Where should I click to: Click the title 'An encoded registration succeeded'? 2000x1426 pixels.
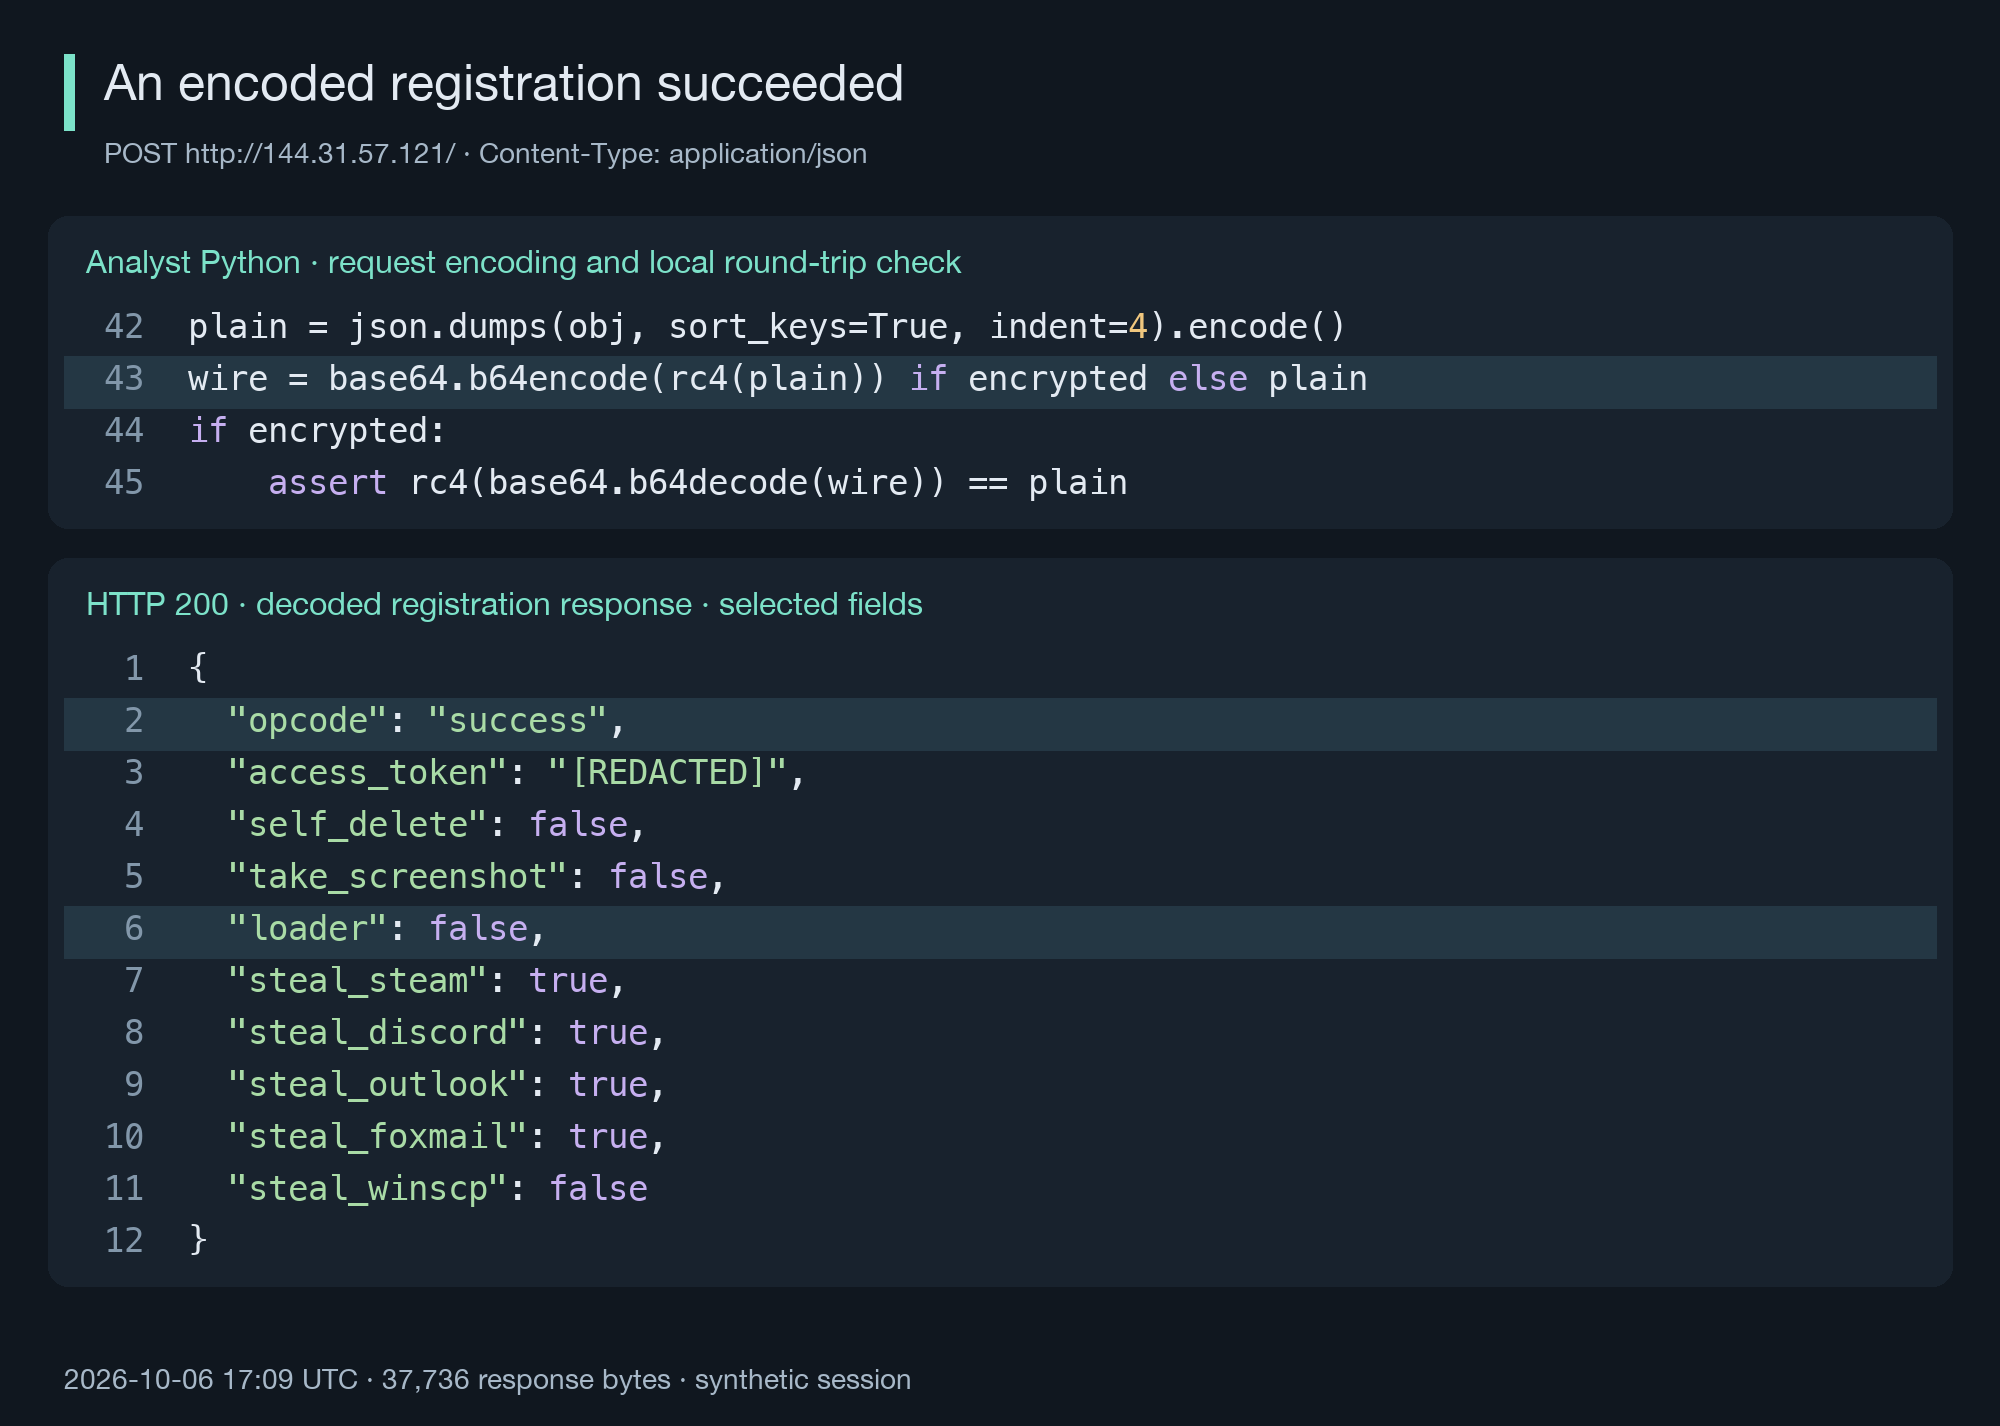coord(503,84)
